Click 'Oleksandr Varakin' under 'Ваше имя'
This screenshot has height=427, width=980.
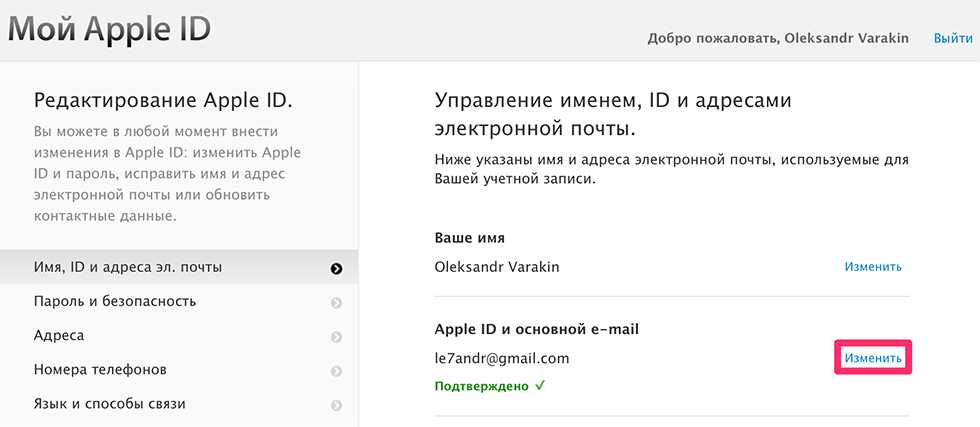pyautogui.click(x=498, y=267)
